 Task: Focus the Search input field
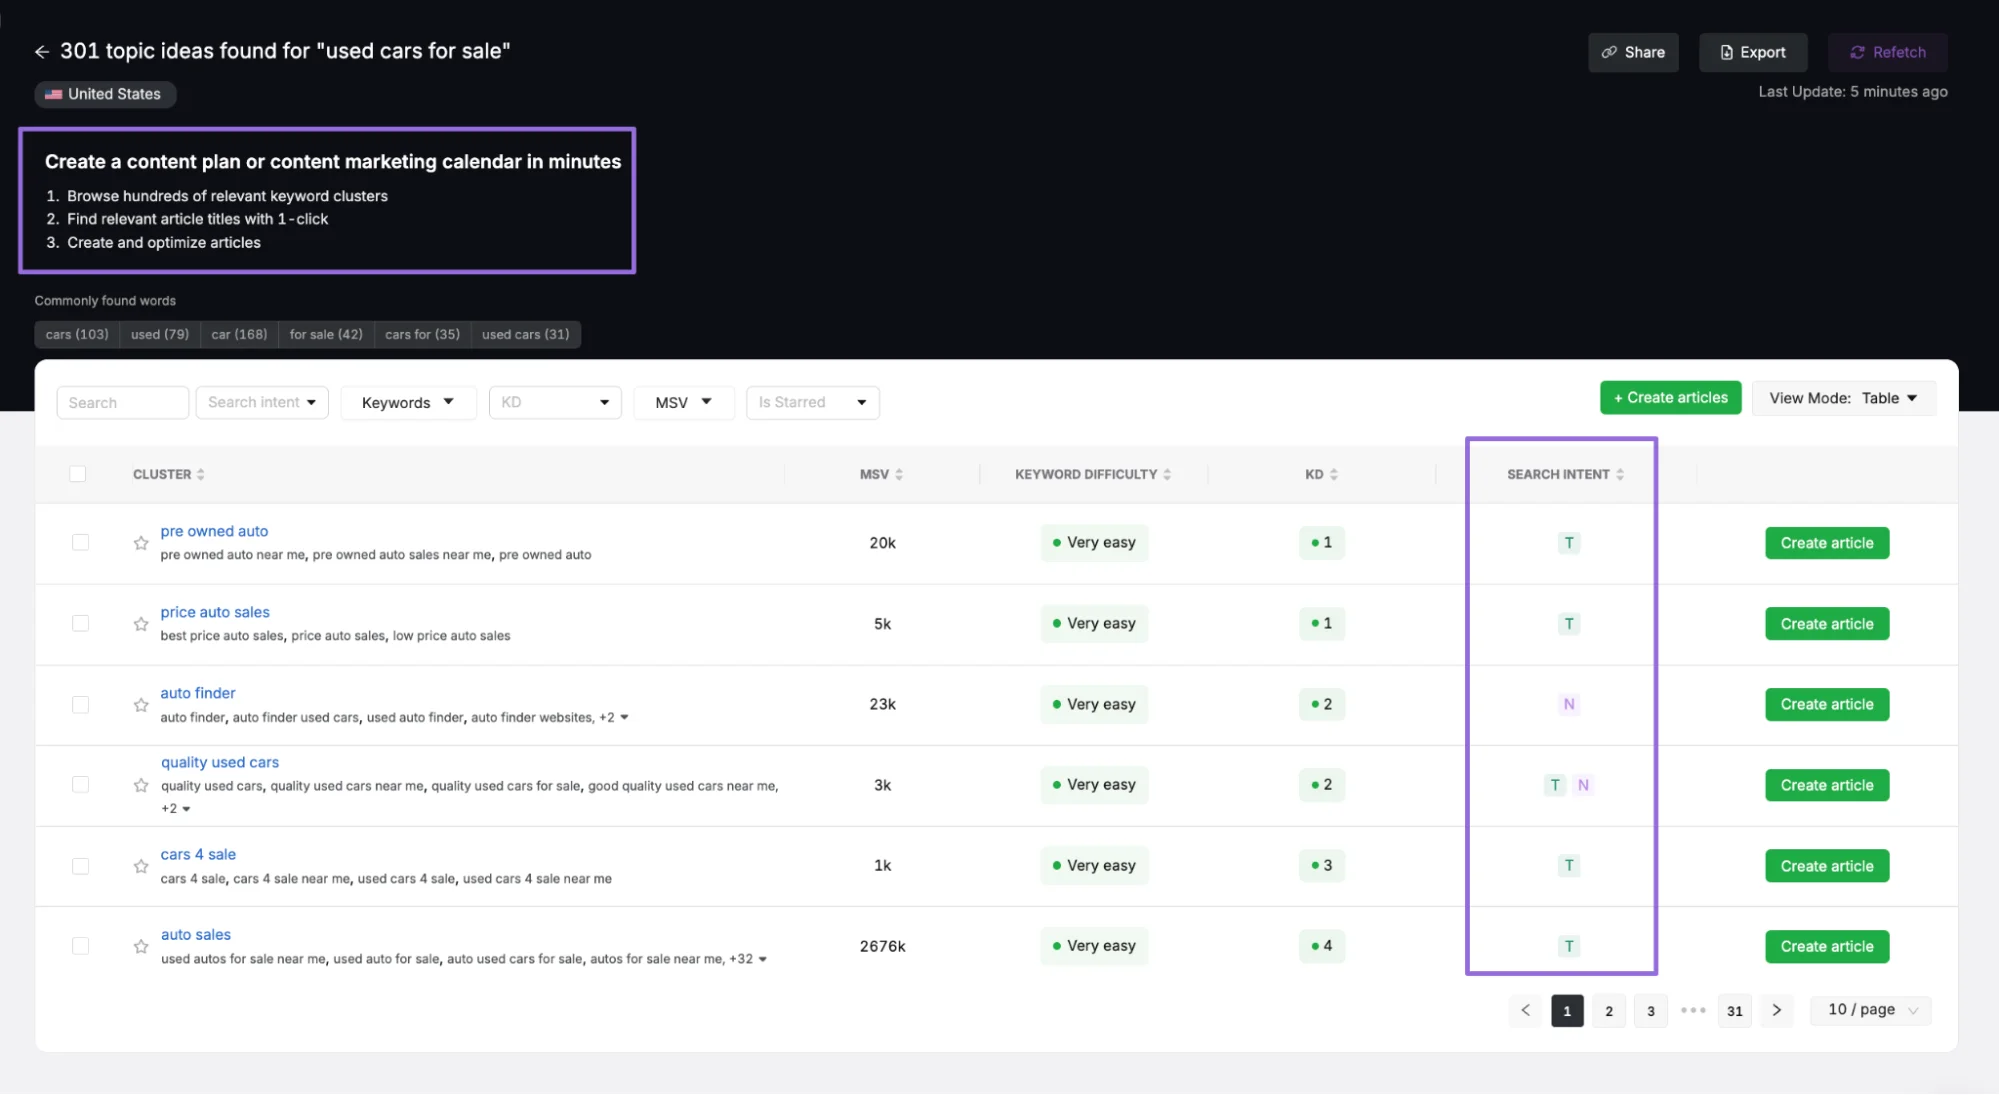click(x=122, y=402)
